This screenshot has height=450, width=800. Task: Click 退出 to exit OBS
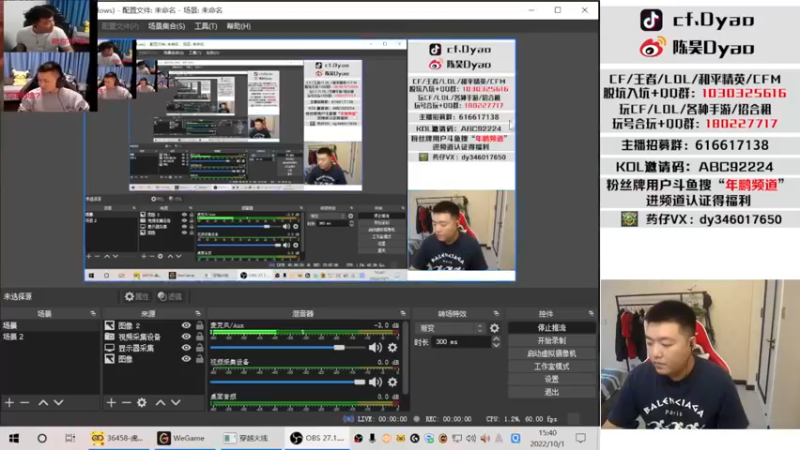pos(552,392)
